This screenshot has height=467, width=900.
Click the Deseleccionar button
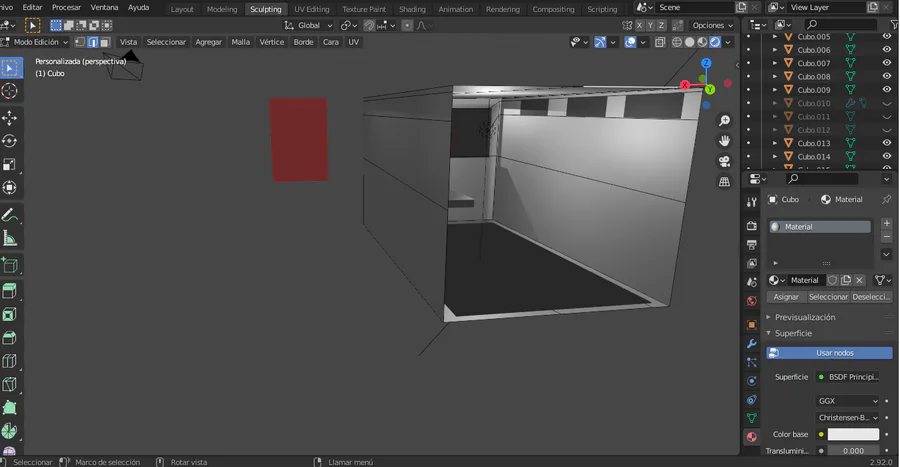871,297
